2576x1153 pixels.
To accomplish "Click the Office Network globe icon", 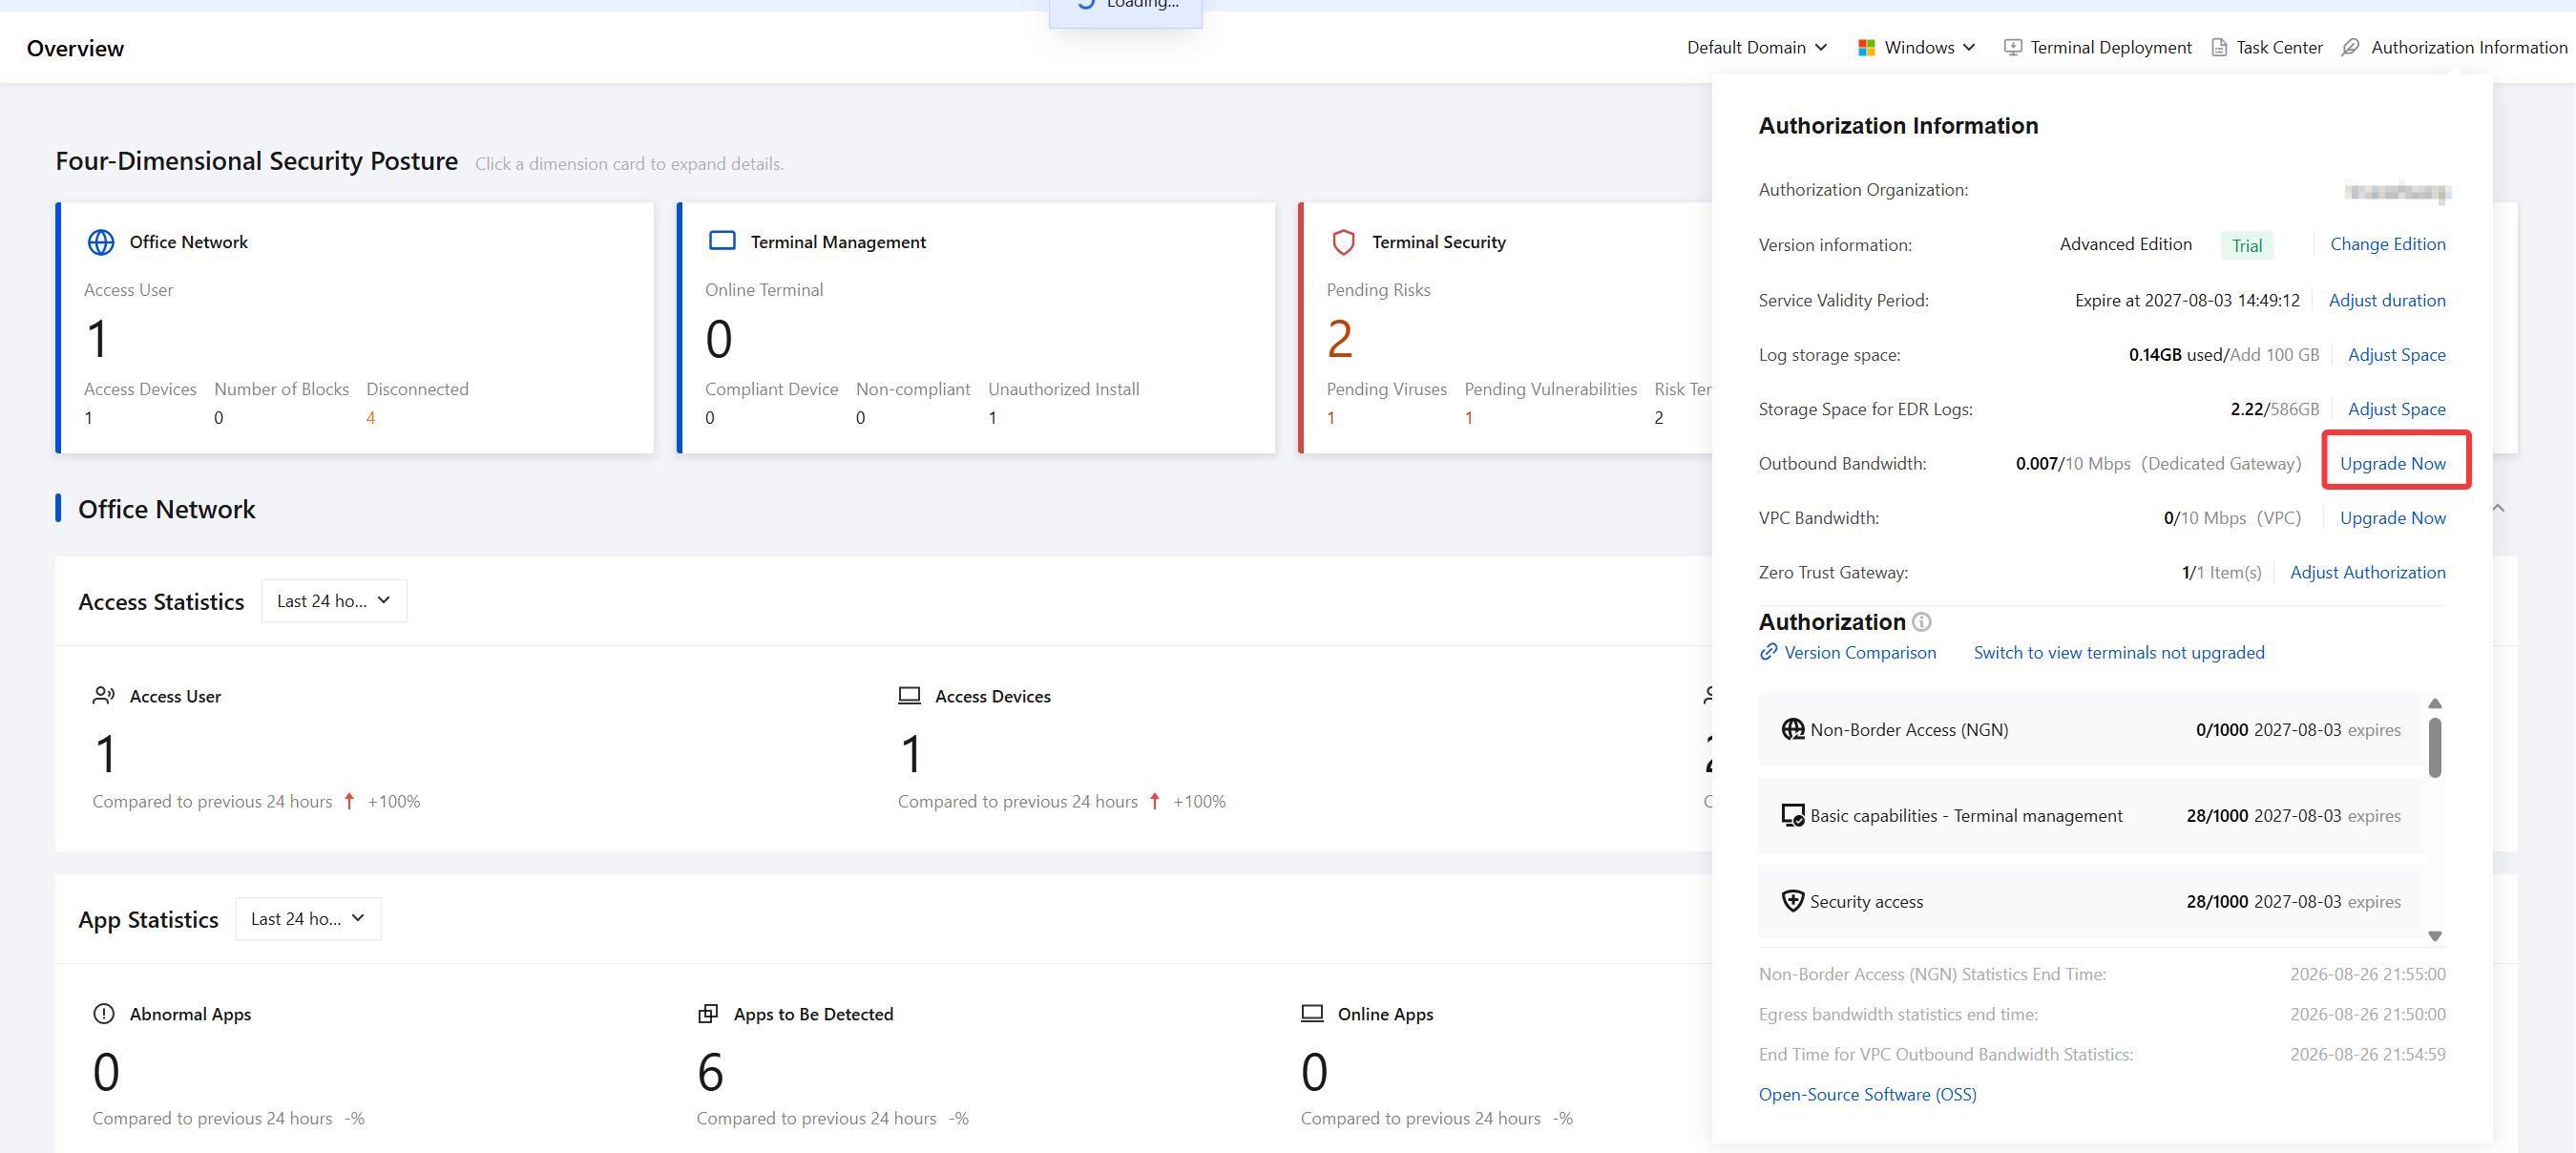I will [x=101, y=242].
